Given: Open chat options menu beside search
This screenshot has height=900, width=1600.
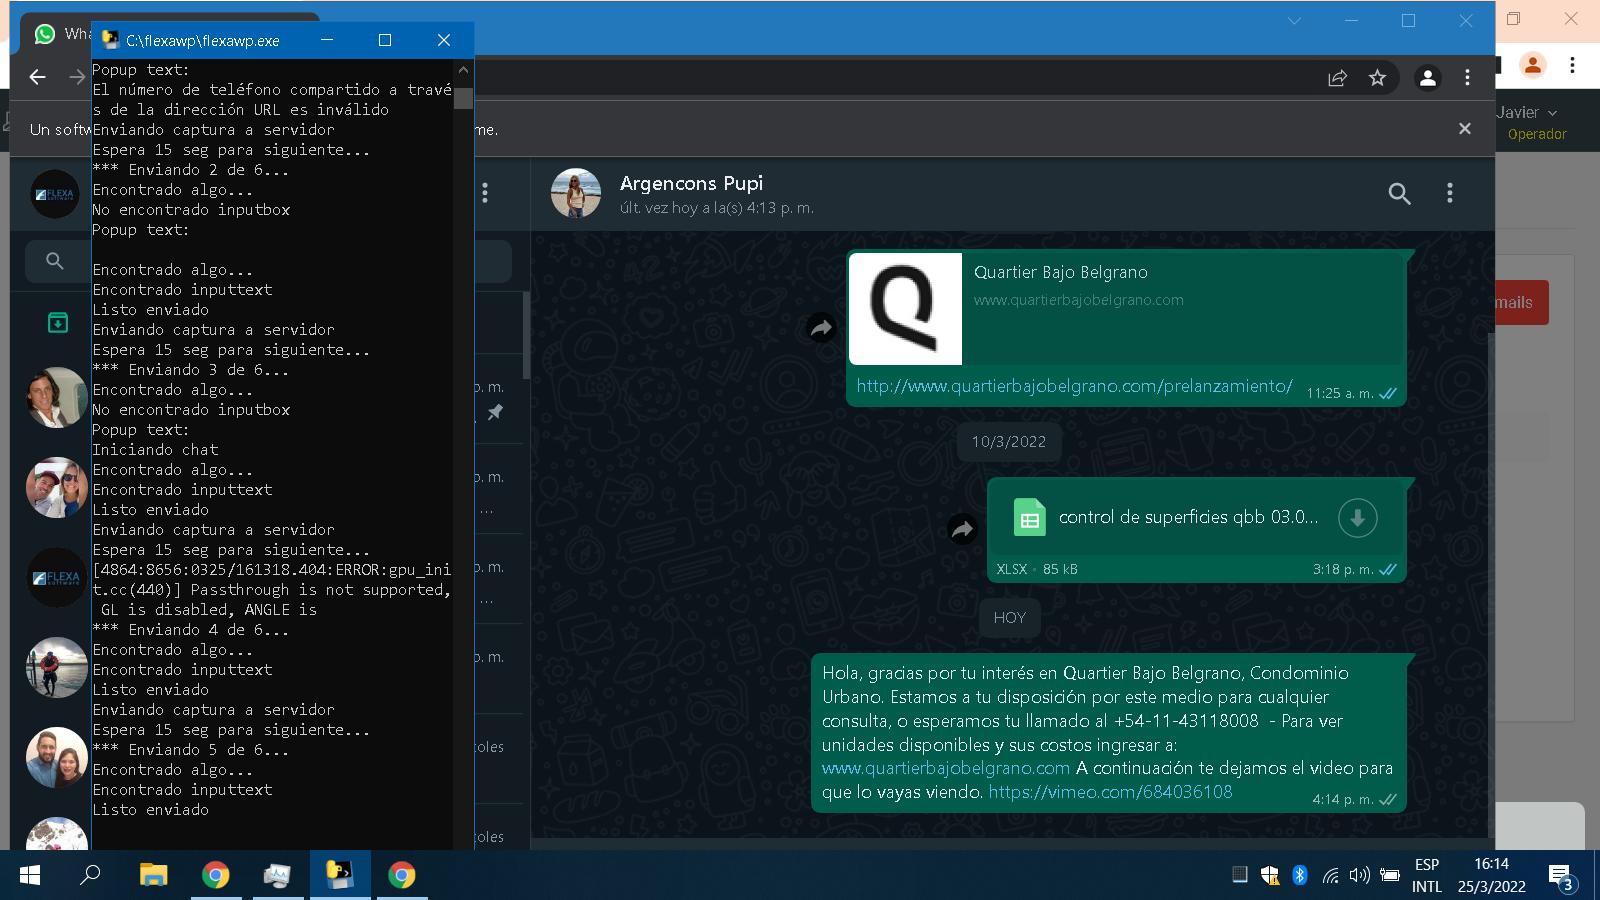Looking at the screenshot, I should (x=1450, y=193).
